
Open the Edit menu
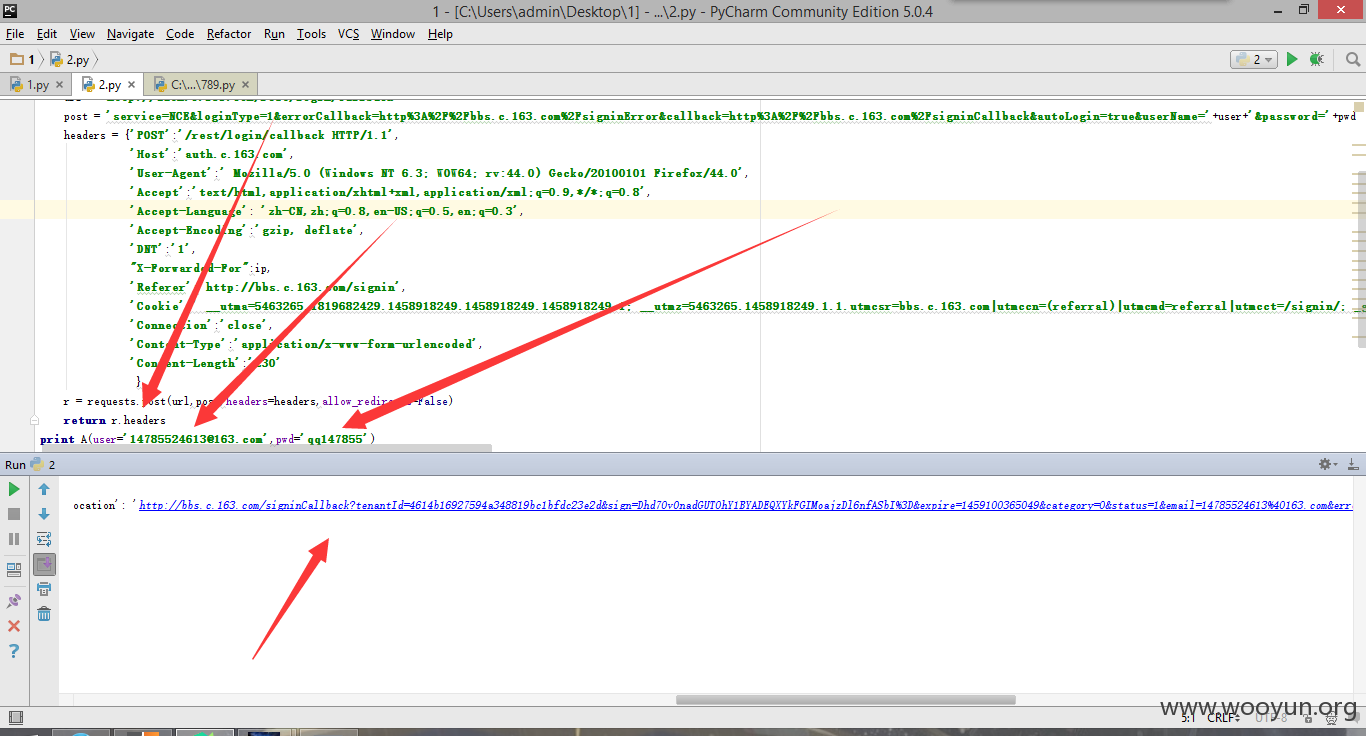point(47,34)
